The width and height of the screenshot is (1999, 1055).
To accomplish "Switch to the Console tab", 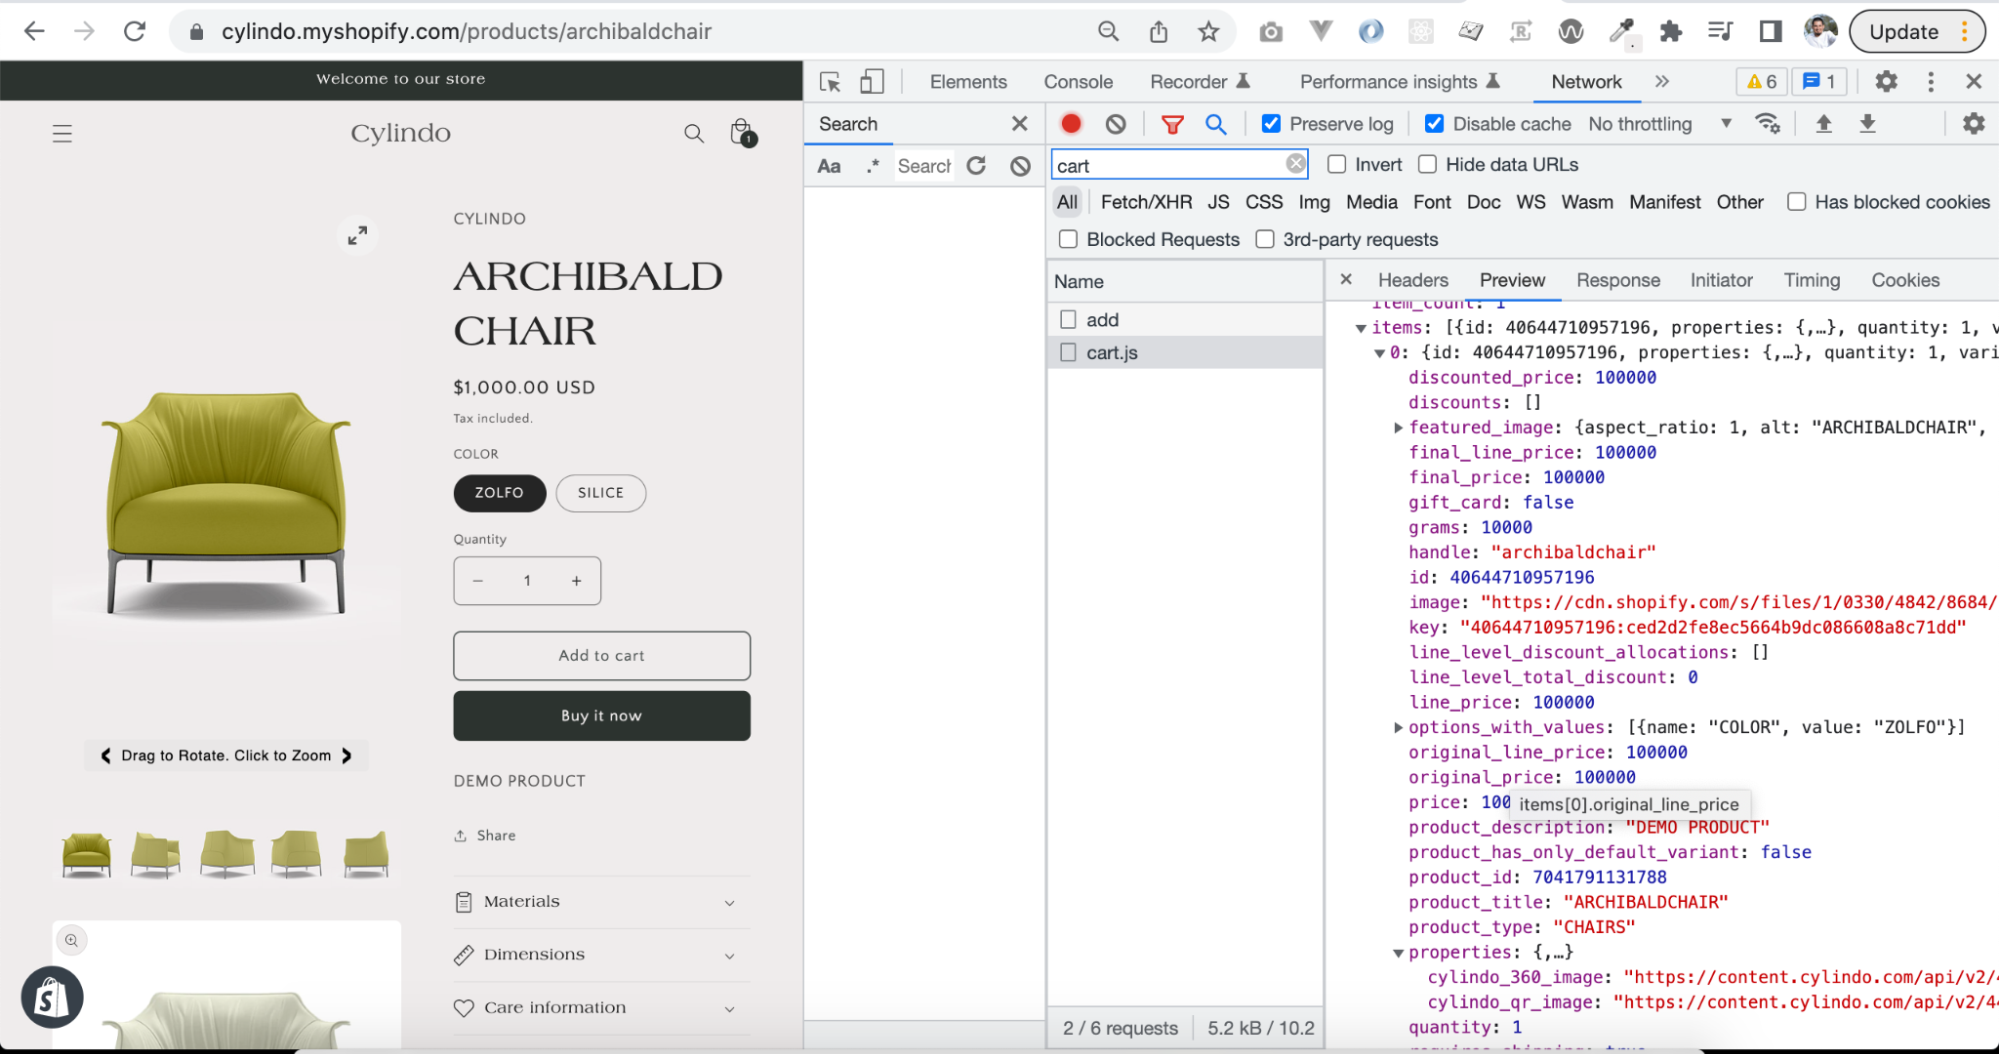I will pyautogui.click(x=1077, y=82).
